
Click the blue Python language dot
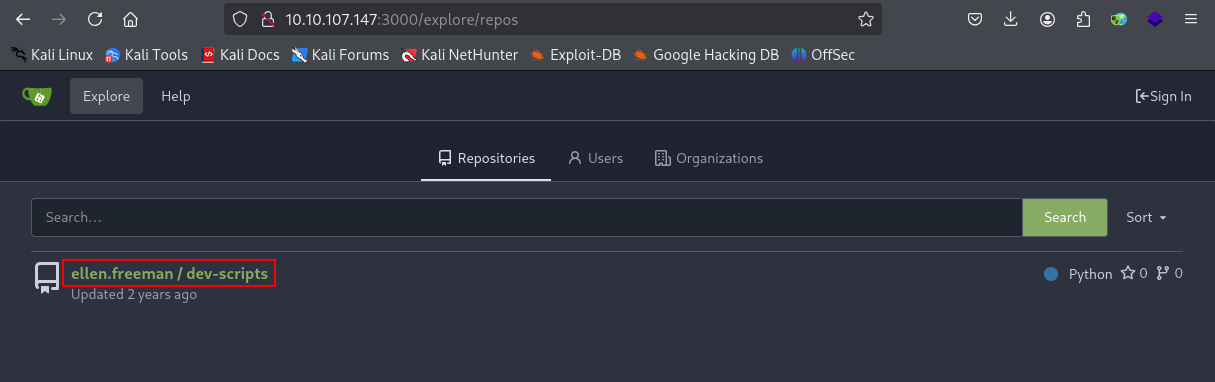pyautogui.click(x=1050, y=274)
